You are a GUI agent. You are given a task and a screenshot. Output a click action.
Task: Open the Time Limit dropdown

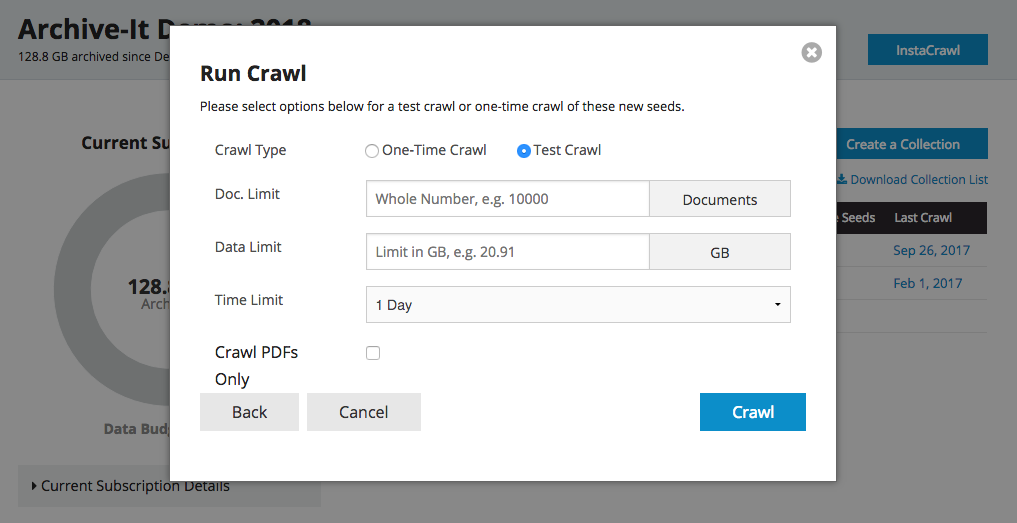point(578,305)
